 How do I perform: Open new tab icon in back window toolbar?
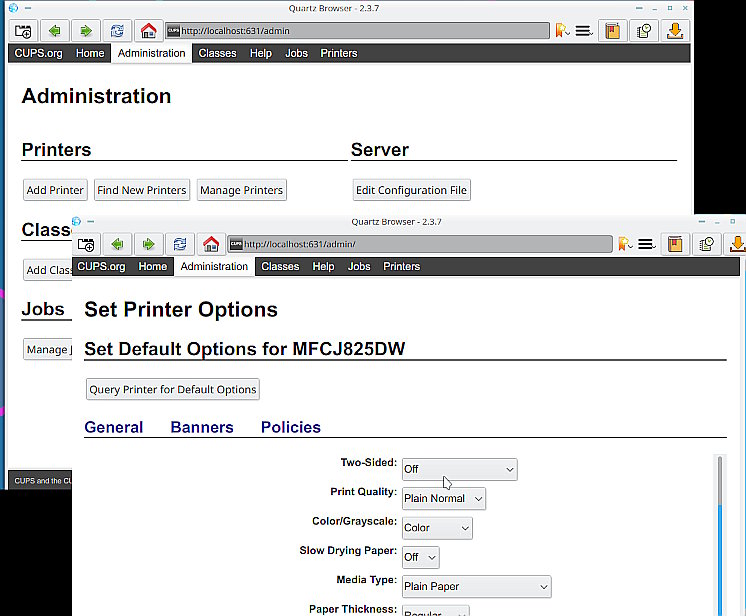[x=23, y=31]
